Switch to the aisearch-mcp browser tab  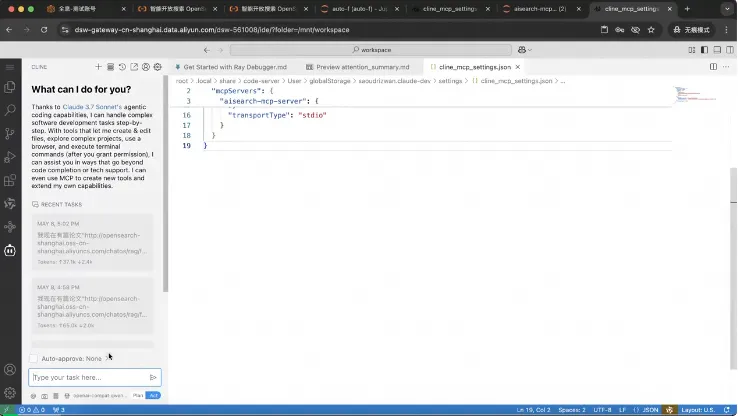click(x=540, y=9)
